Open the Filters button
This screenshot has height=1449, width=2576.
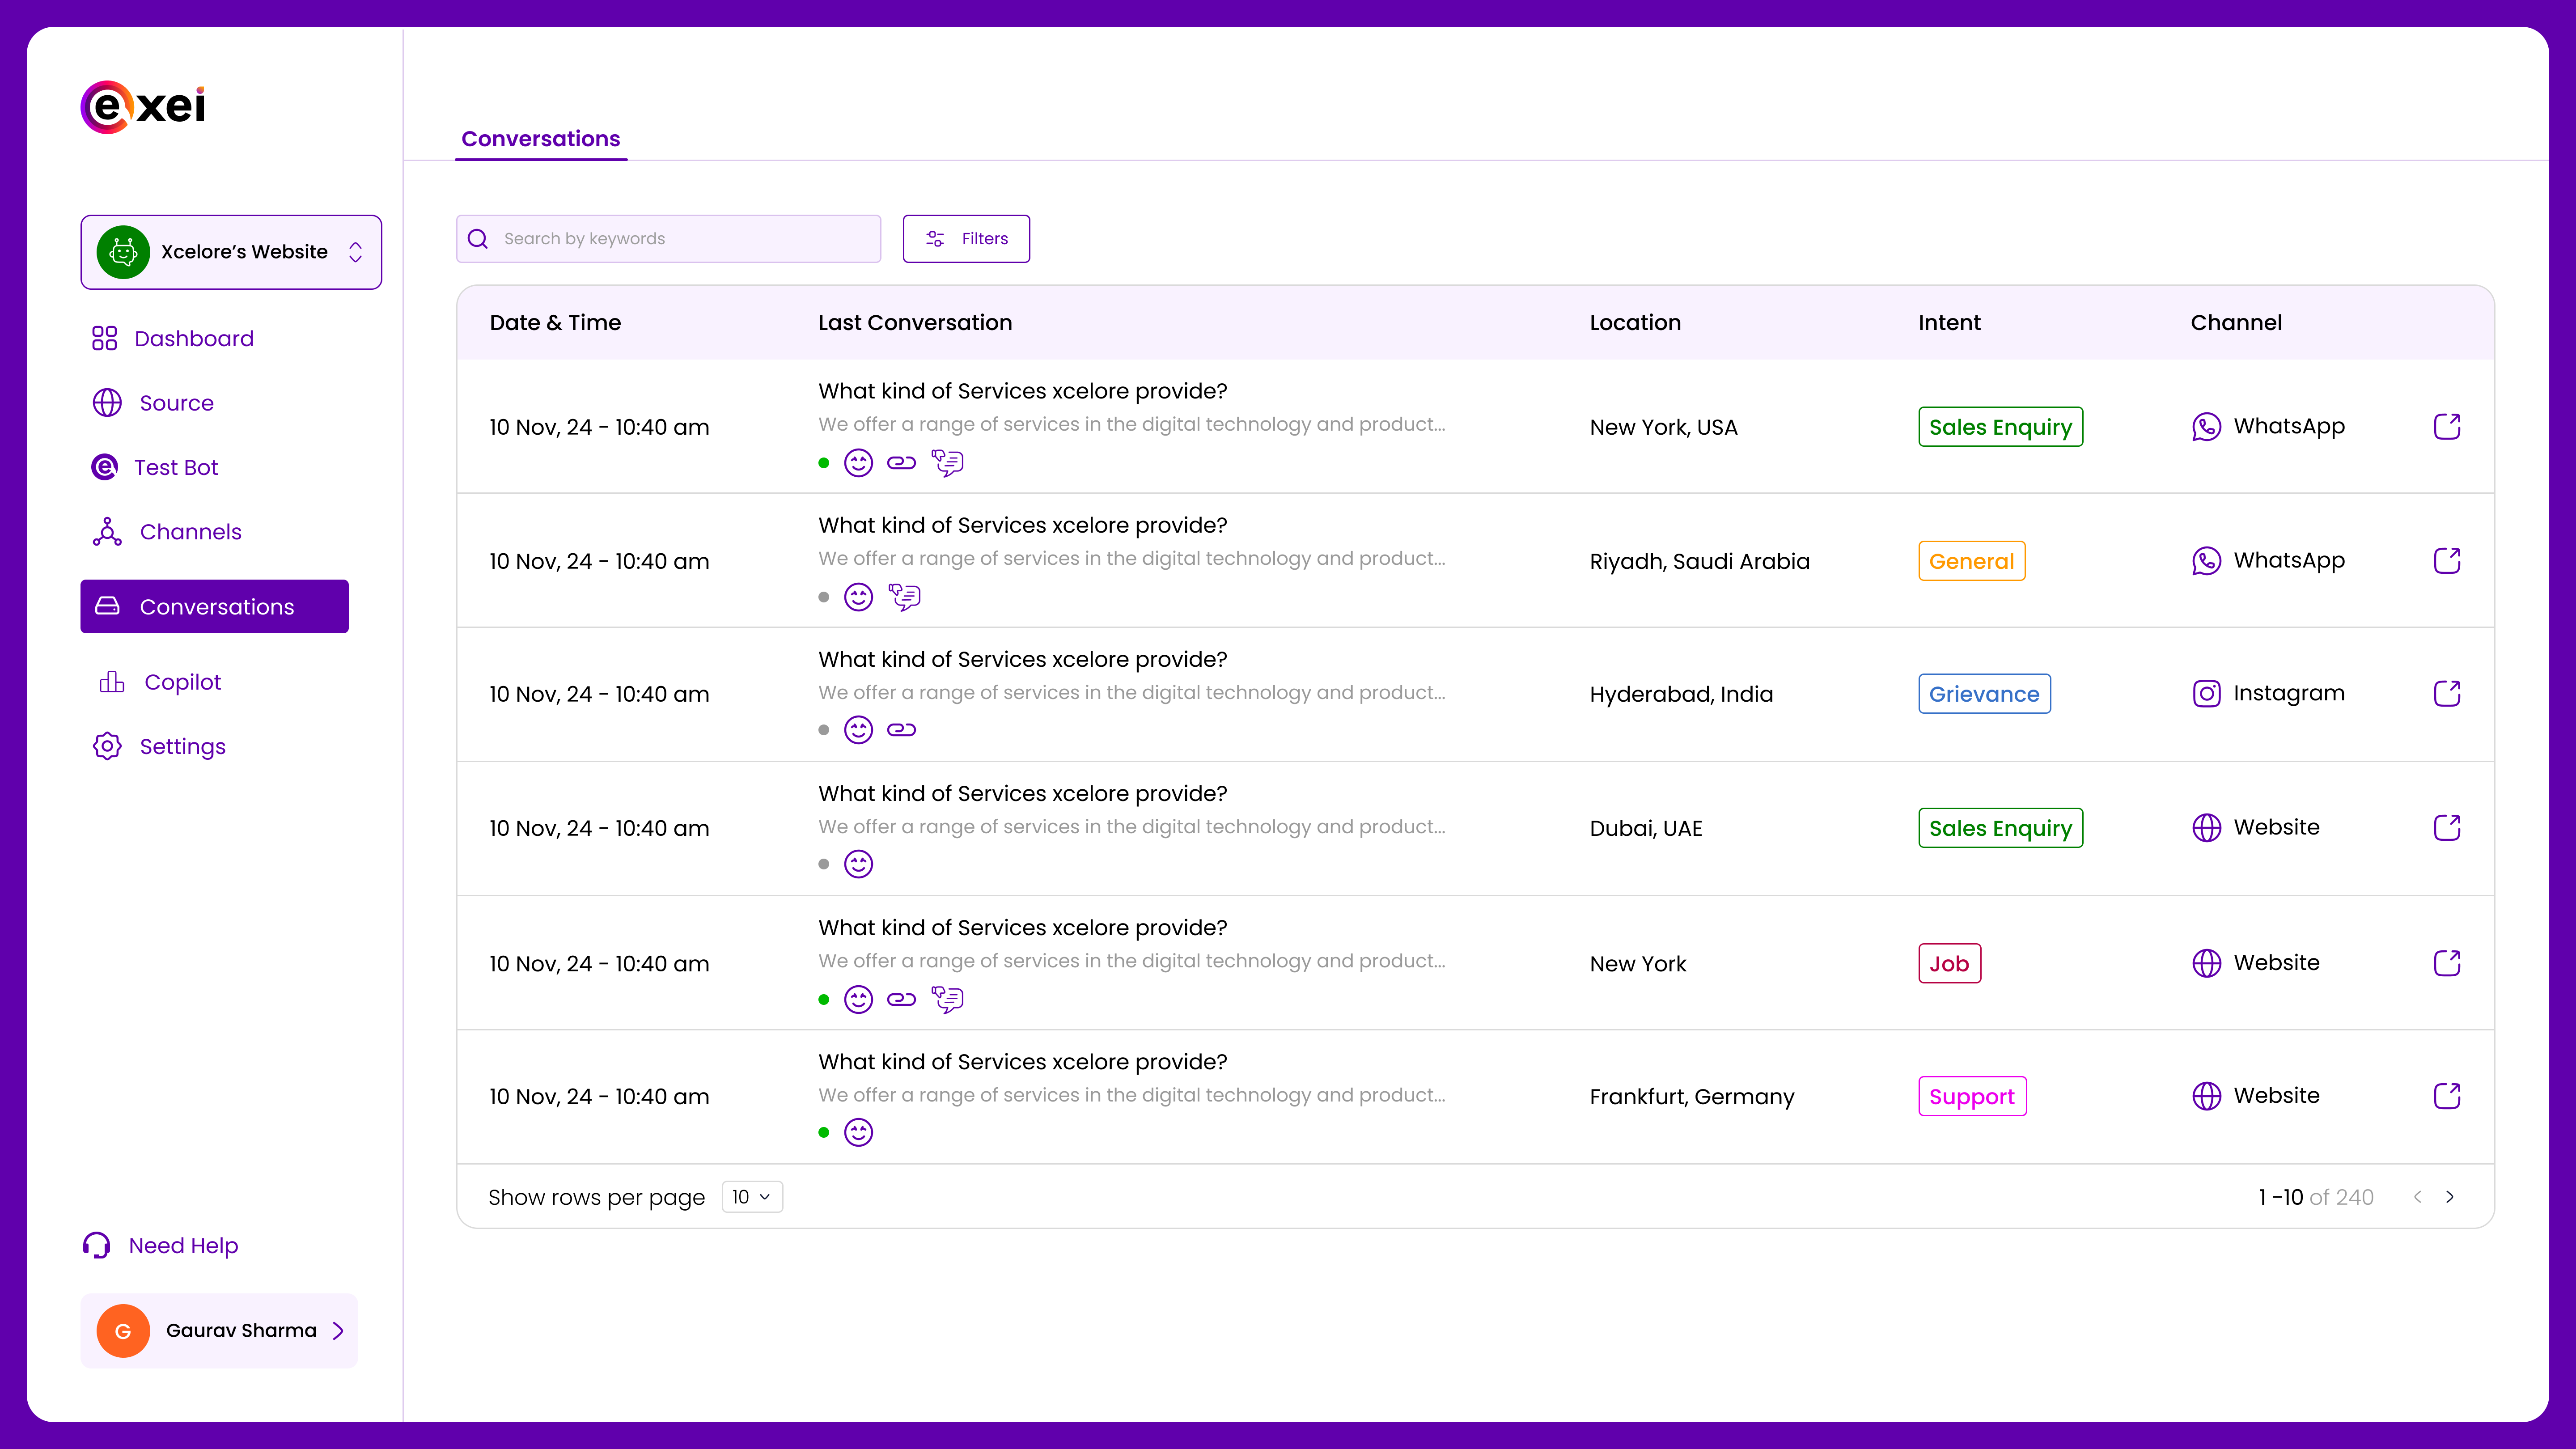[966, 239]
